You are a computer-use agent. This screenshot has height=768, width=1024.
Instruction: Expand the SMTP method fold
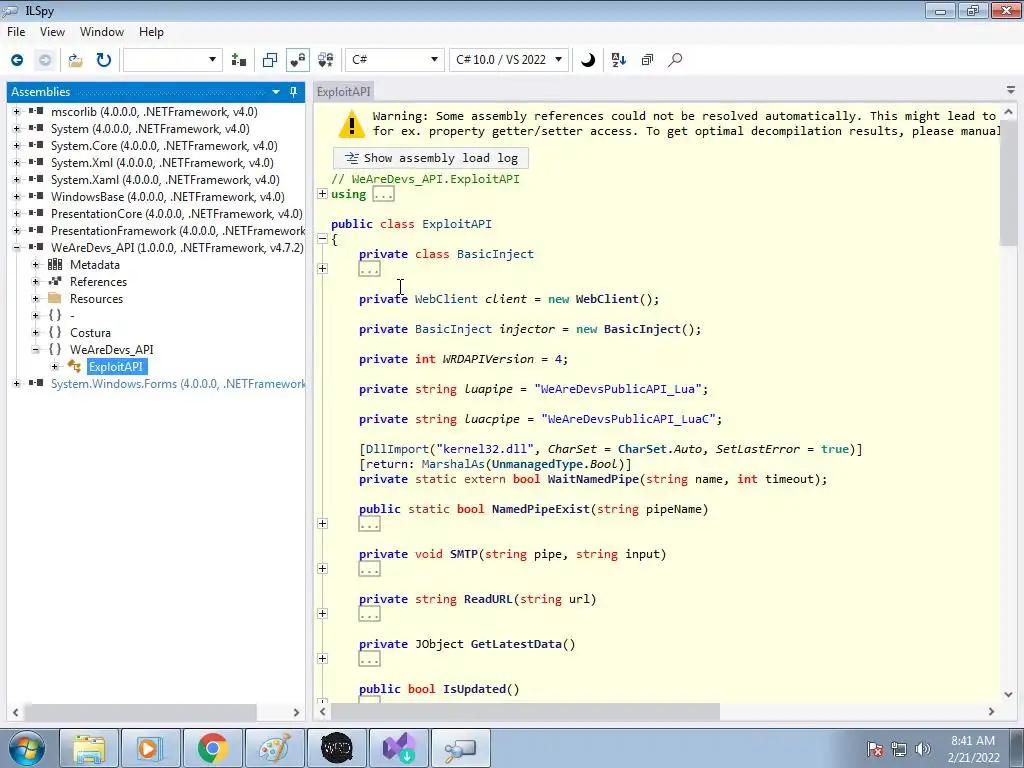pyautogui.click(x=322, y=569)
